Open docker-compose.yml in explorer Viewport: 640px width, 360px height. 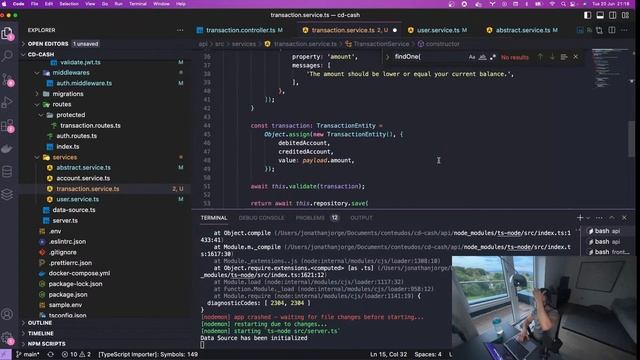(x=79, y=273)
